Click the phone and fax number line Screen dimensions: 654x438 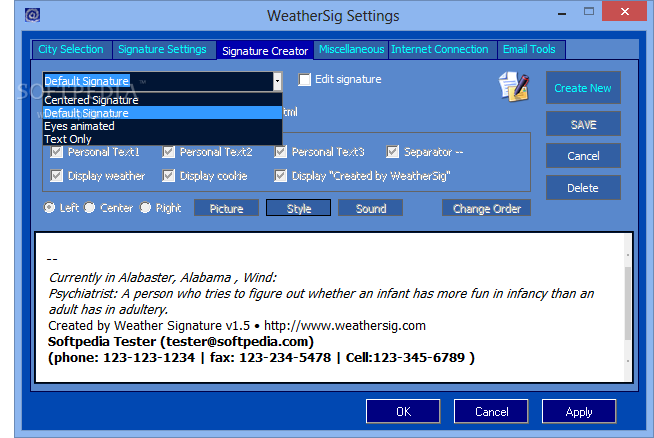(262, 357)
